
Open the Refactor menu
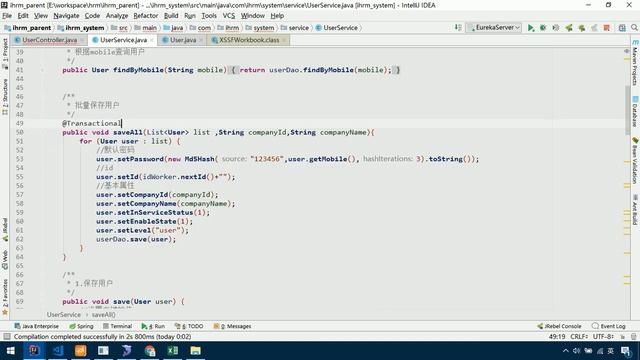[145, 16]
